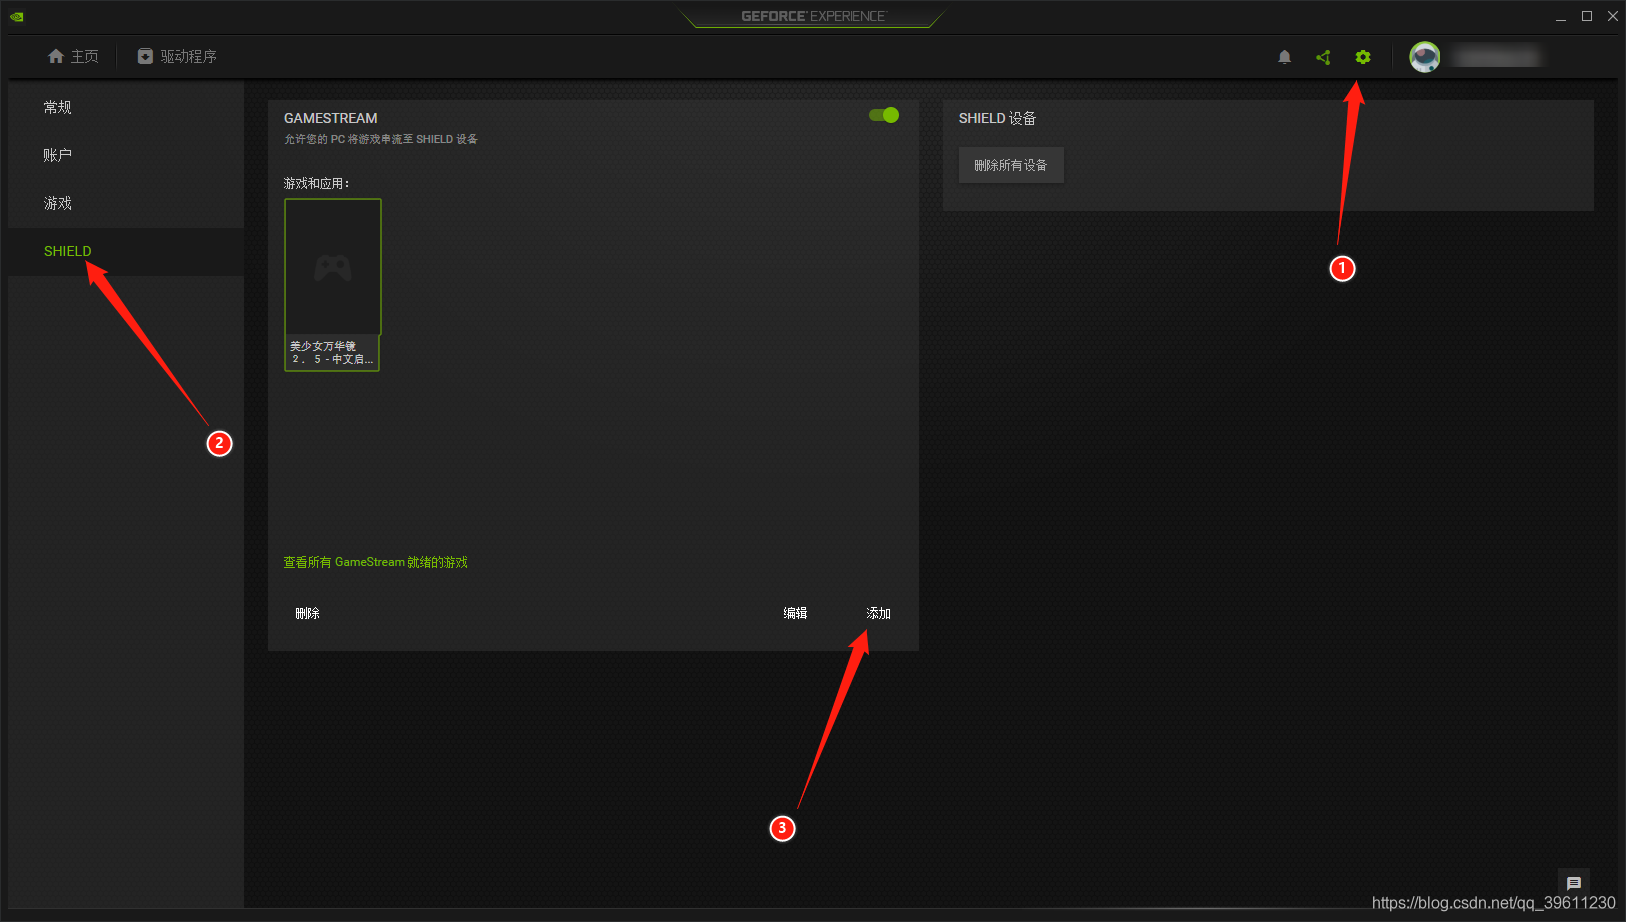
Task: Go to the 主页 home tab
Action: click(x=73, y=56)
